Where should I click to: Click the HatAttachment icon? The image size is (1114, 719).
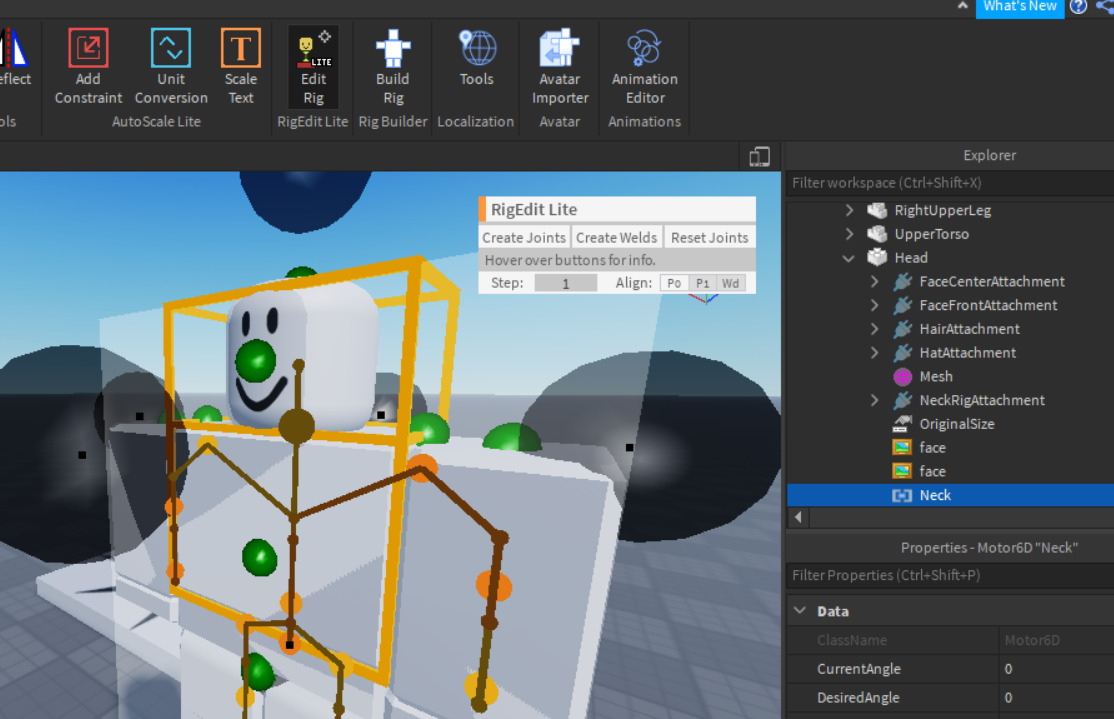[x=902, y=352]
